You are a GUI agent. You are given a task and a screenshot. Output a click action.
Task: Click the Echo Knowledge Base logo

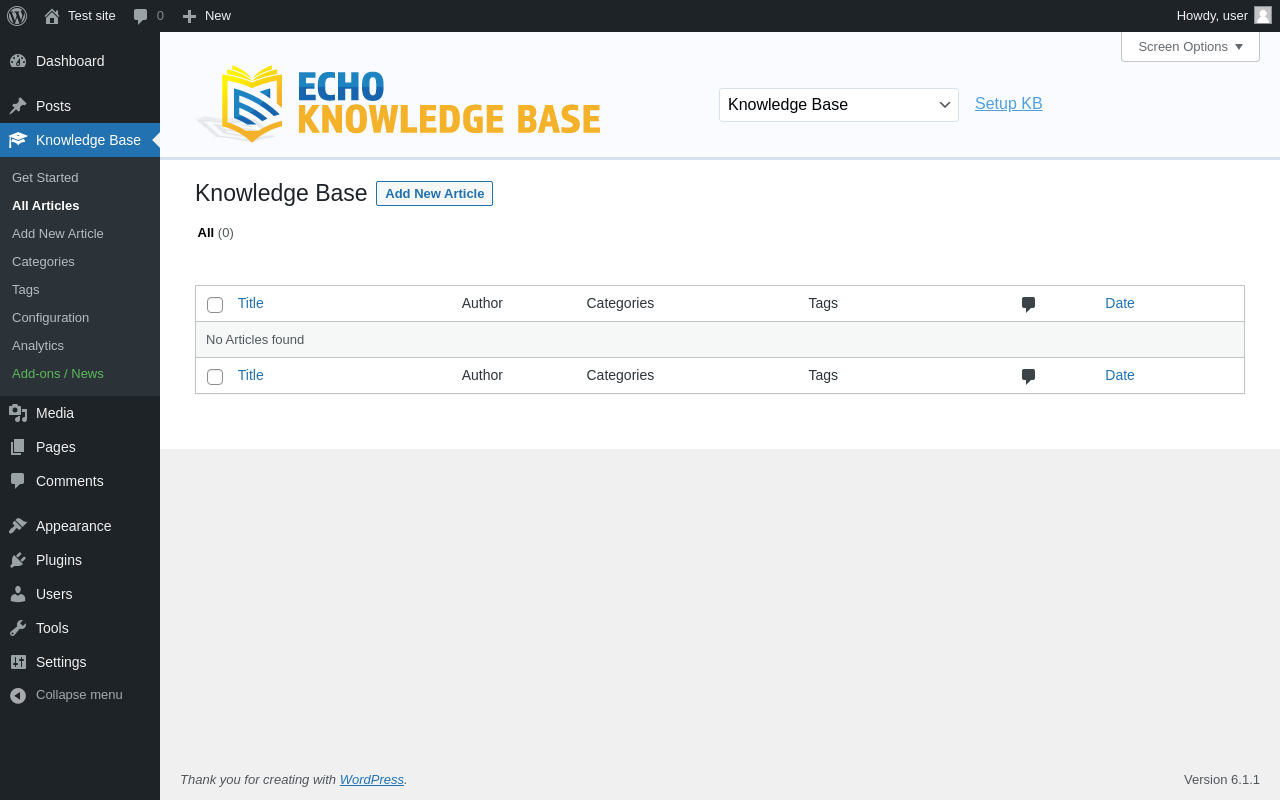[398, 104]
